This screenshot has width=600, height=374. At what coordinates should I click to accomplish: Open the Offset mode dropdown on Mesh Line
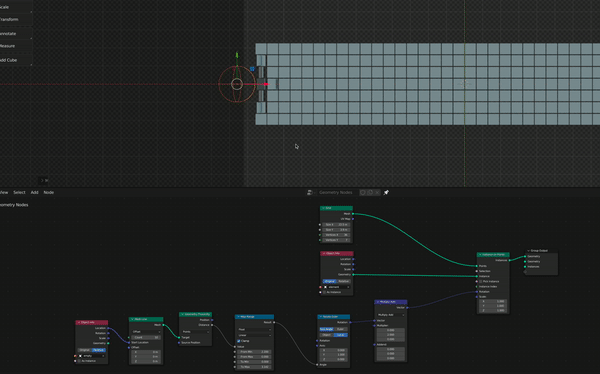(x=146, y=332)
